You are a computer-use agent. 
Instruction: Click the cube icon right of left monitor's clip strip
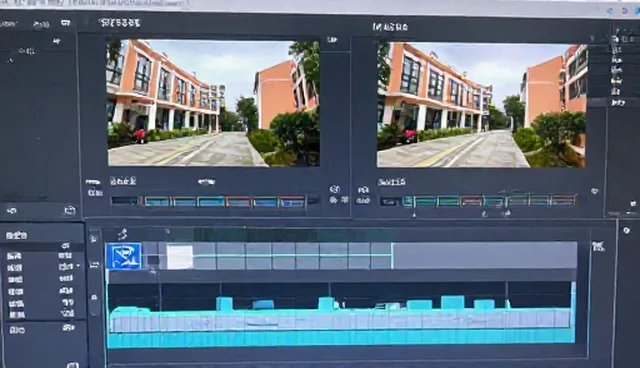pos(334,189)
